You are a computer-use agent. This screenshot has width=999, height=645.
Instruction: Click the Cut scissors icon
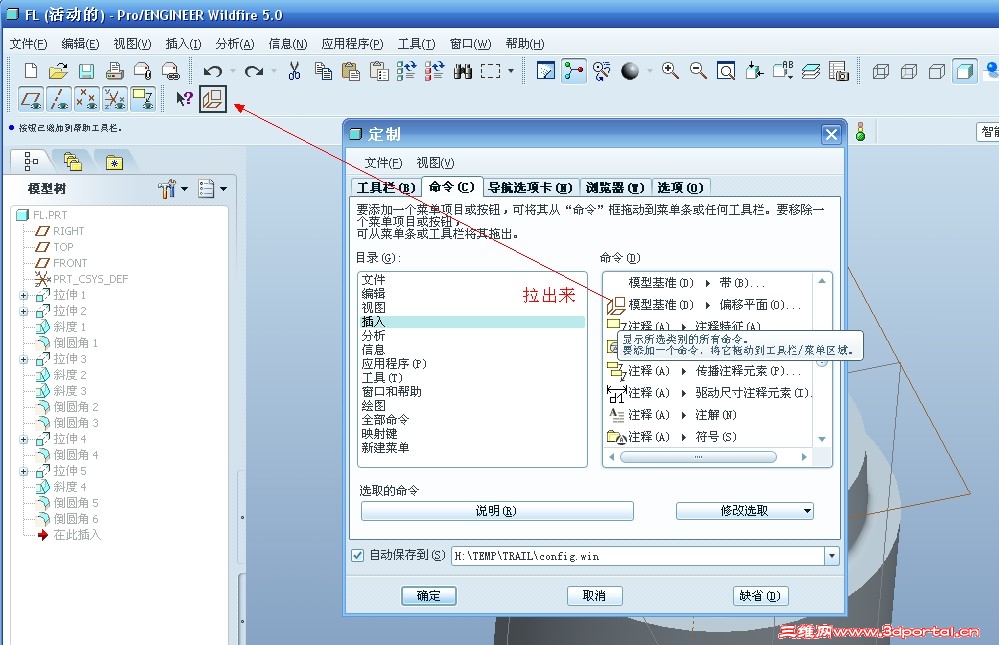point(294,71)
